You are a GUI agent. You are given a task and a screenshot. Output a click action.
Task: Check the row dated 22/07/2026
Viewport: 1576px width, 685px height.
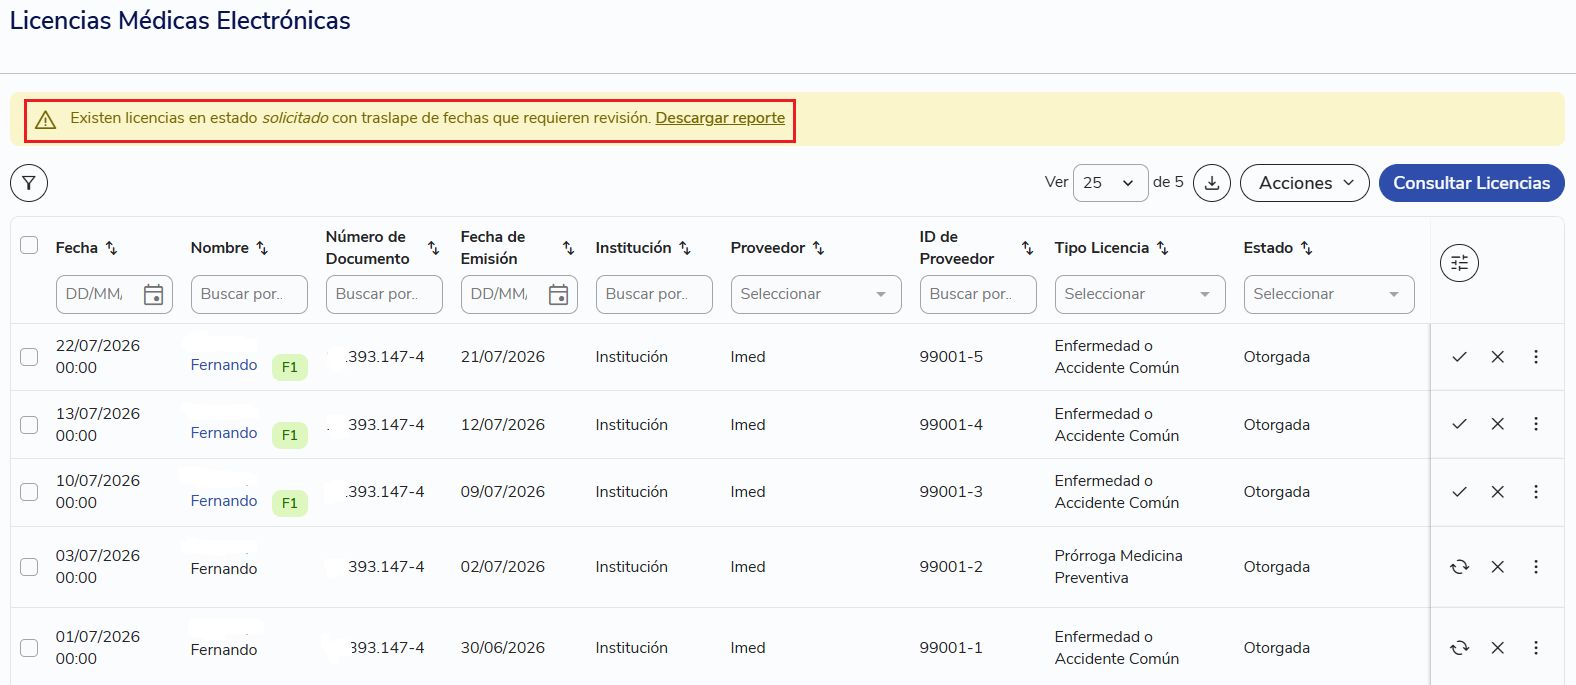click(x=29, y=357)
